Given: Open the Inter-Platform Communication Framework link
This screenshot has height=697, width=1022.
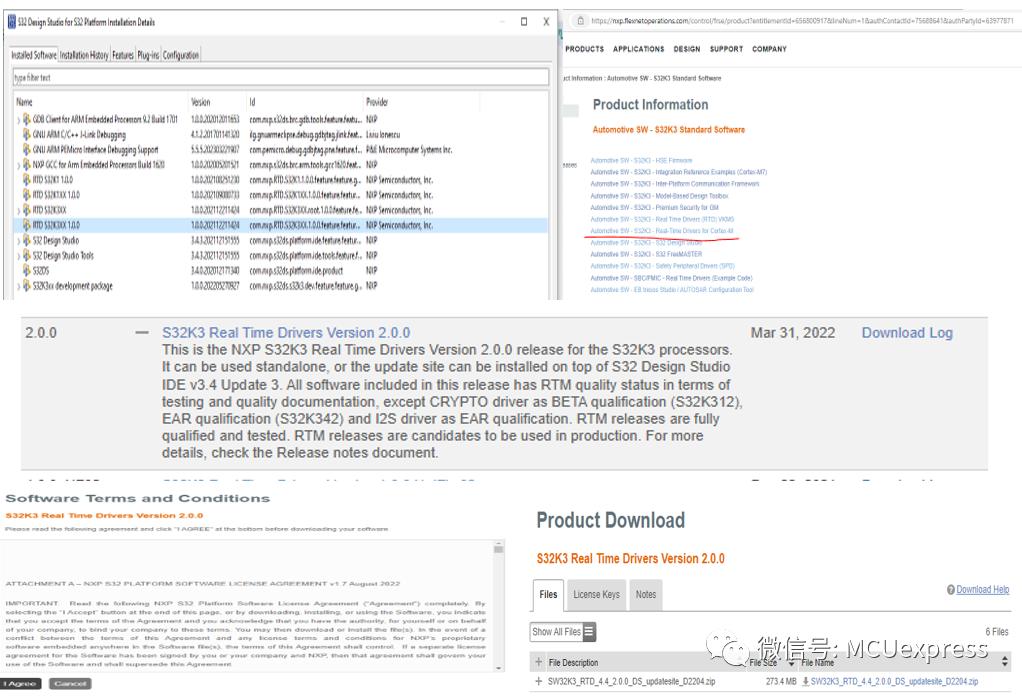Looking at the screenshot, I should (x=675, y=184).
